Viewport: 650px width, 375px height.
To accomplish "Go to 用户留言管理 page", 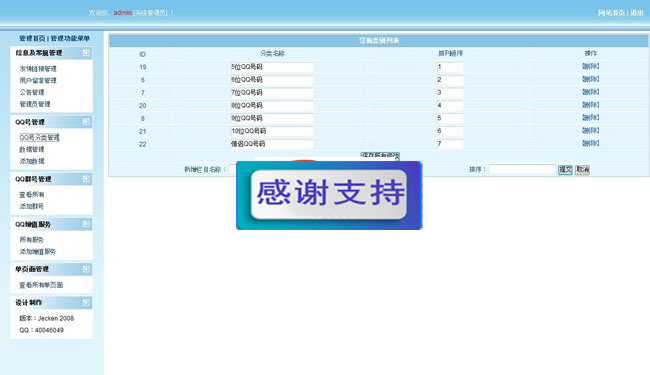I will coord(38,80).
